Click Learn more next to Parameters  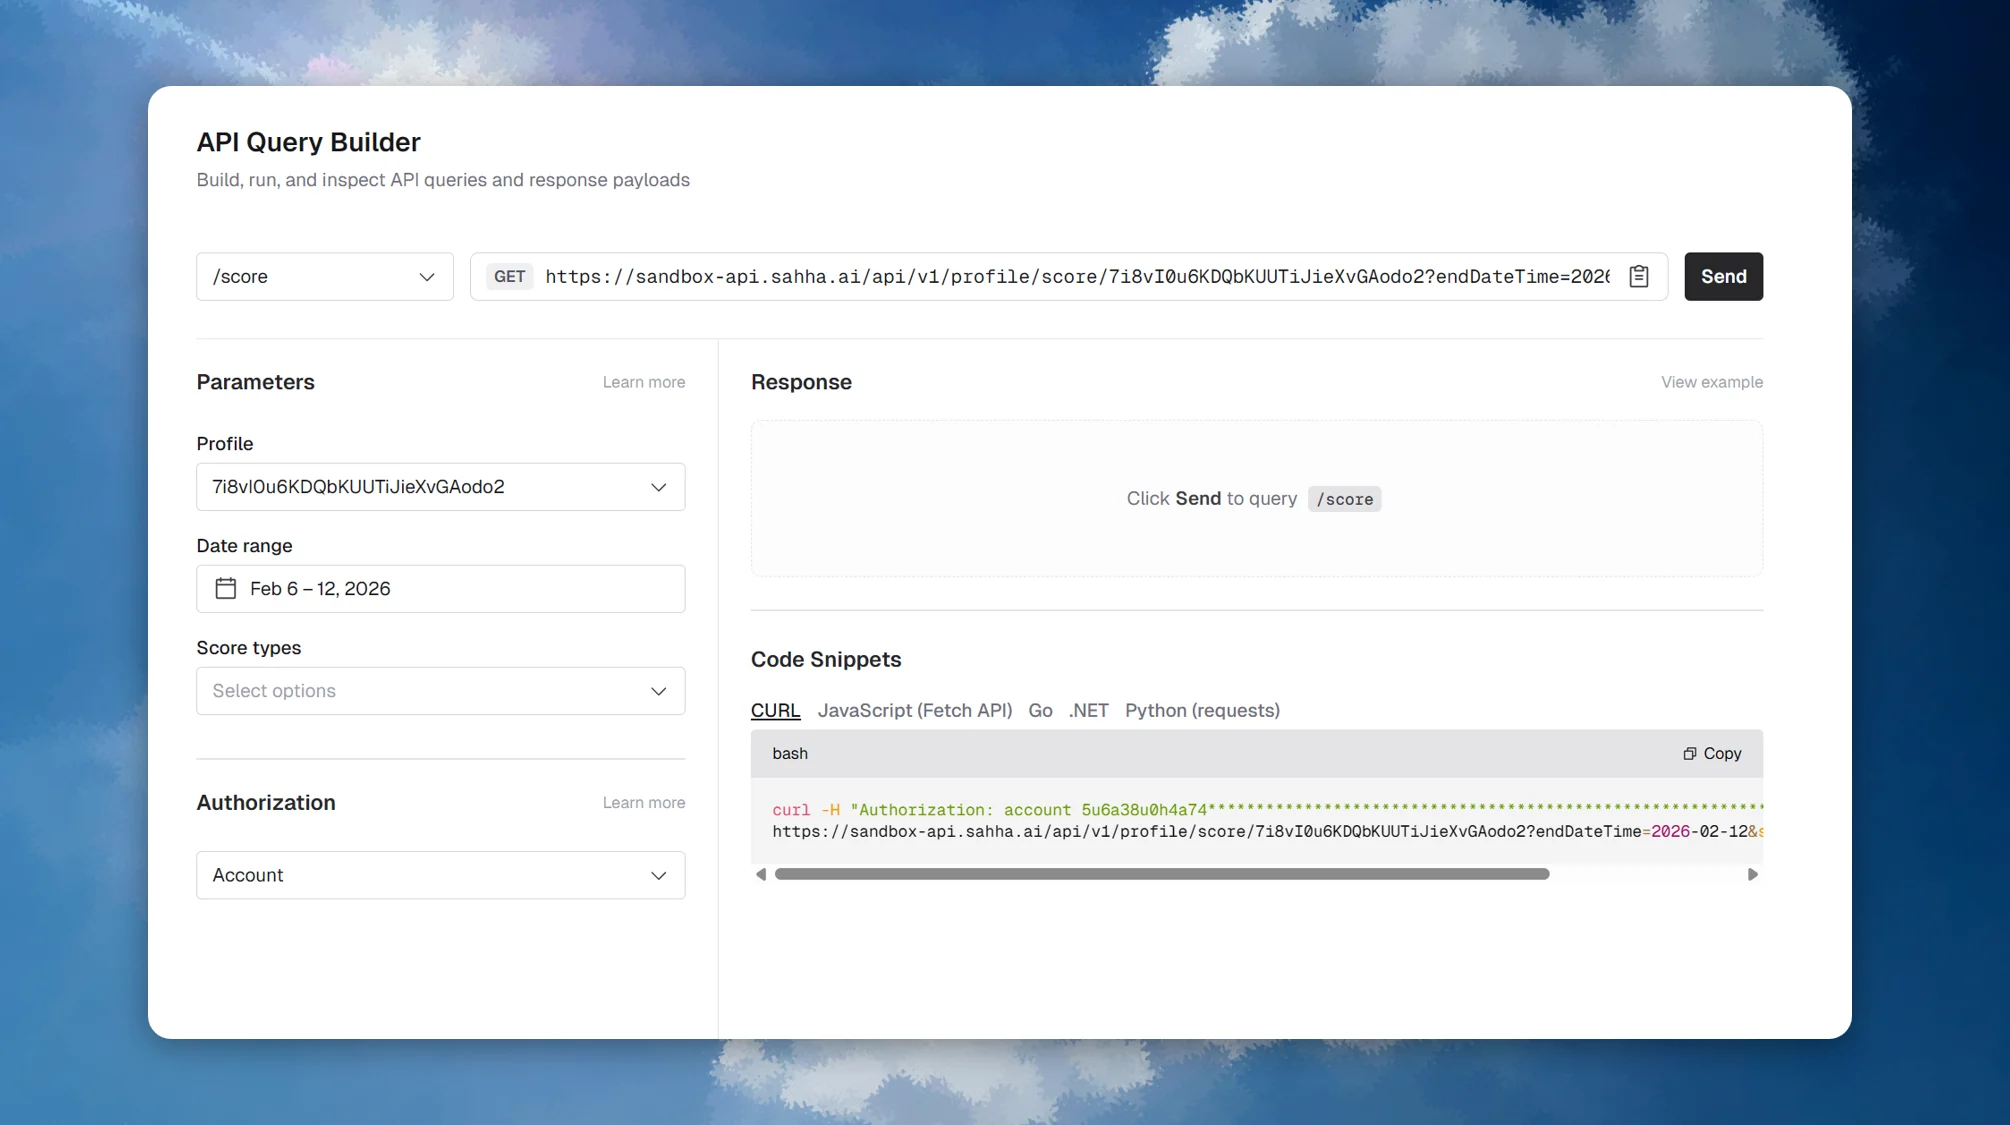click(643, 381)
